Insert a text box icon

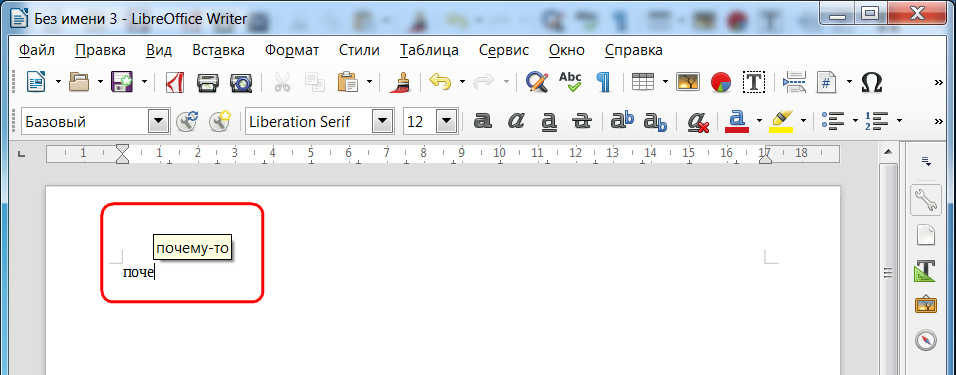754,82
